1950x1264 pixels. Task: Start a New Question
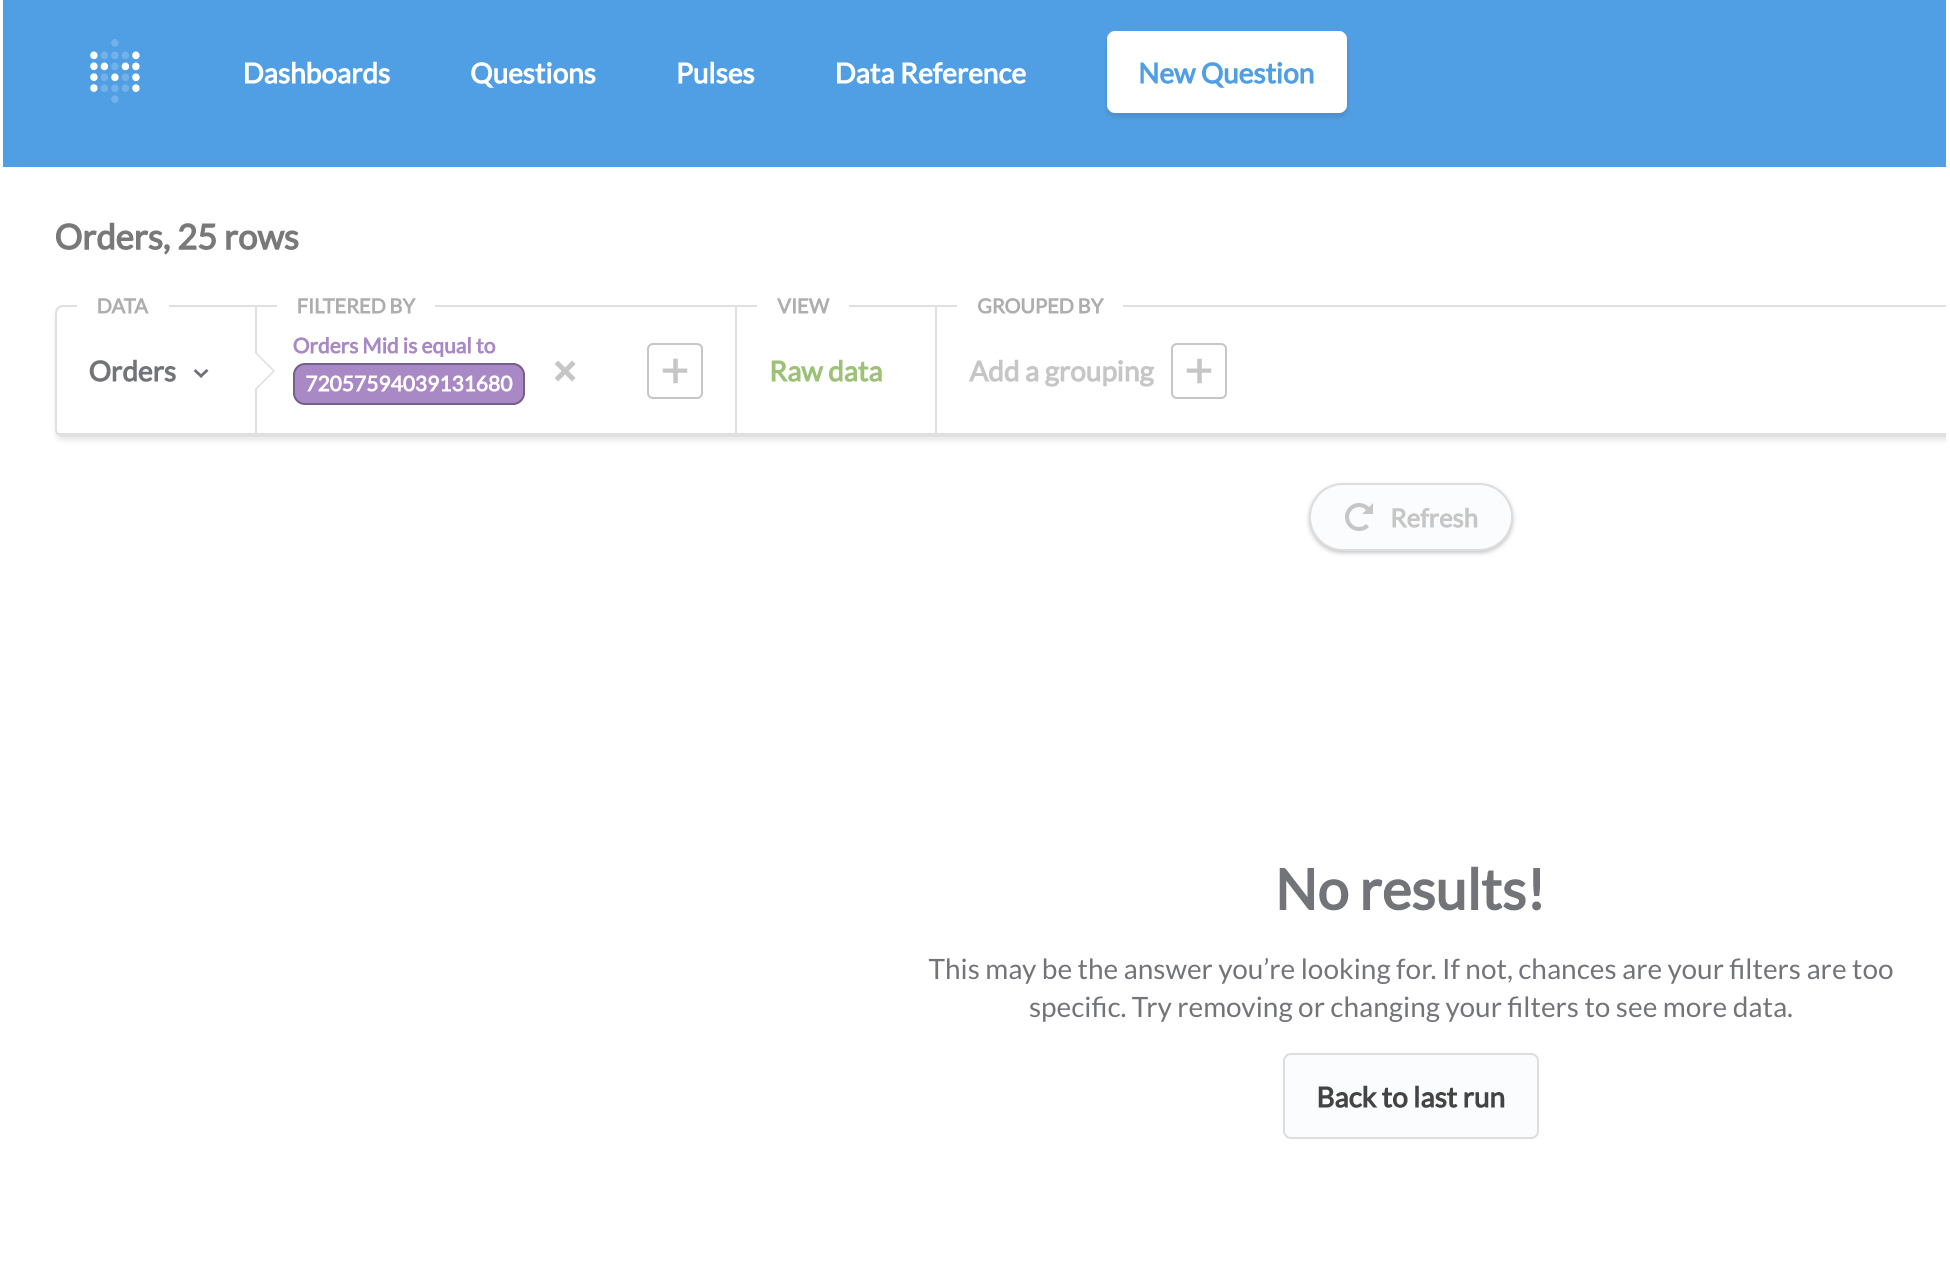click(1226, 73)
